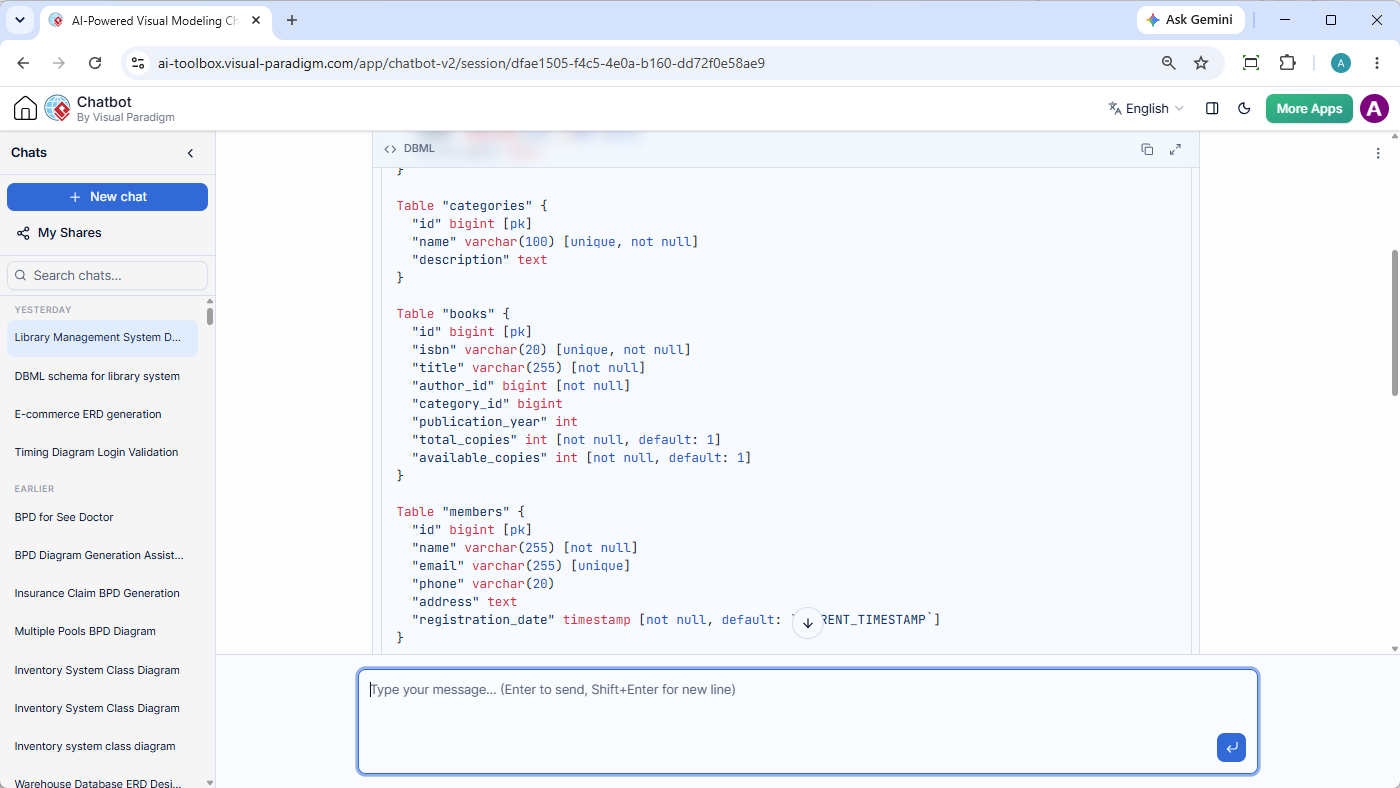Select the AI-Powered Visual Modeling tab
1400x788 pixels.
point(155,20)
